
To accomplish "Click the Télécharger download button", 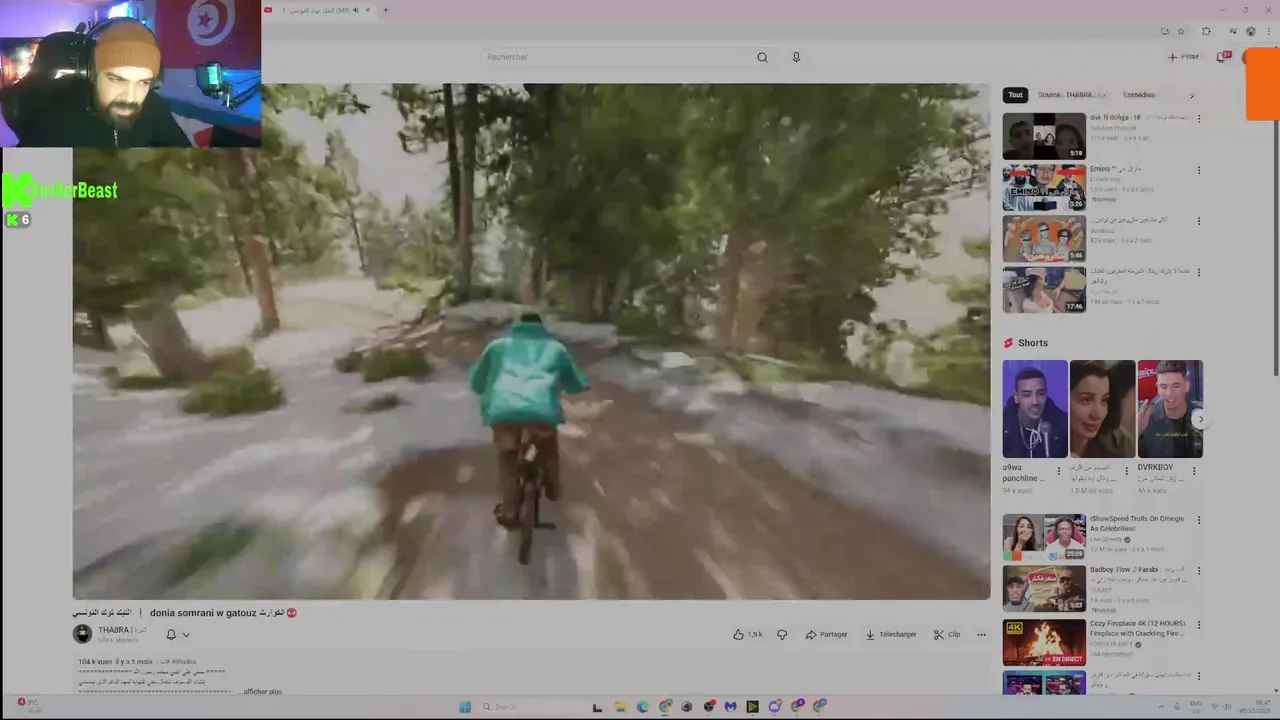I will tap(890, 634).
